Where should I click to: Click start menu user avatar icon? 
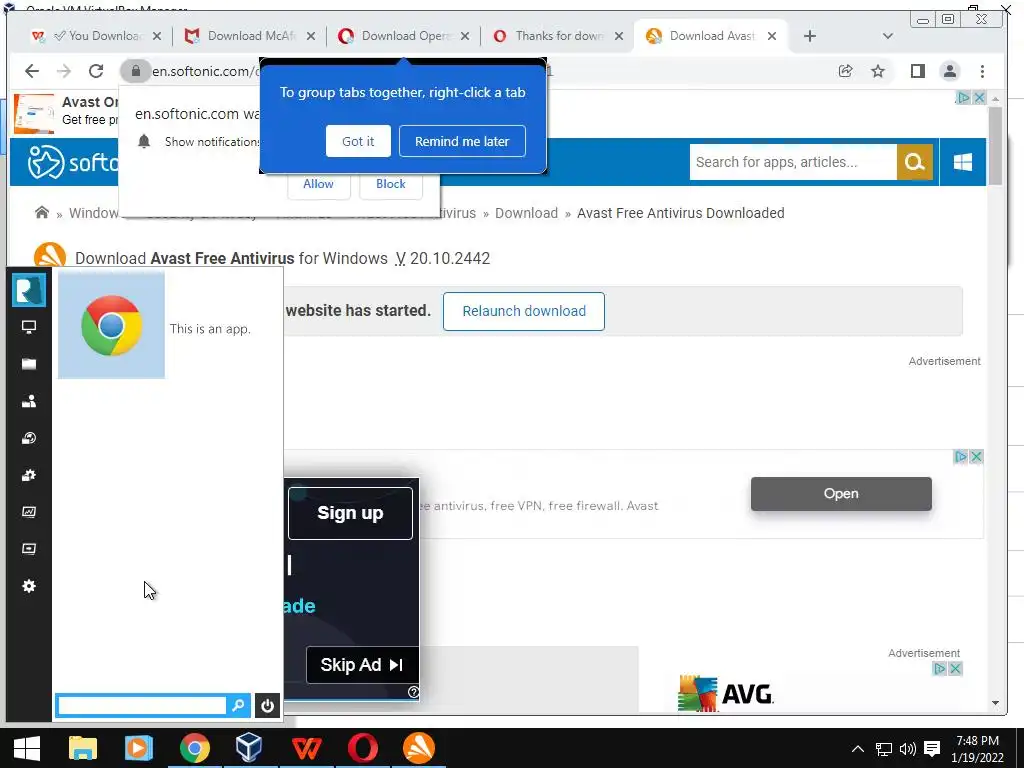point(29,290)
